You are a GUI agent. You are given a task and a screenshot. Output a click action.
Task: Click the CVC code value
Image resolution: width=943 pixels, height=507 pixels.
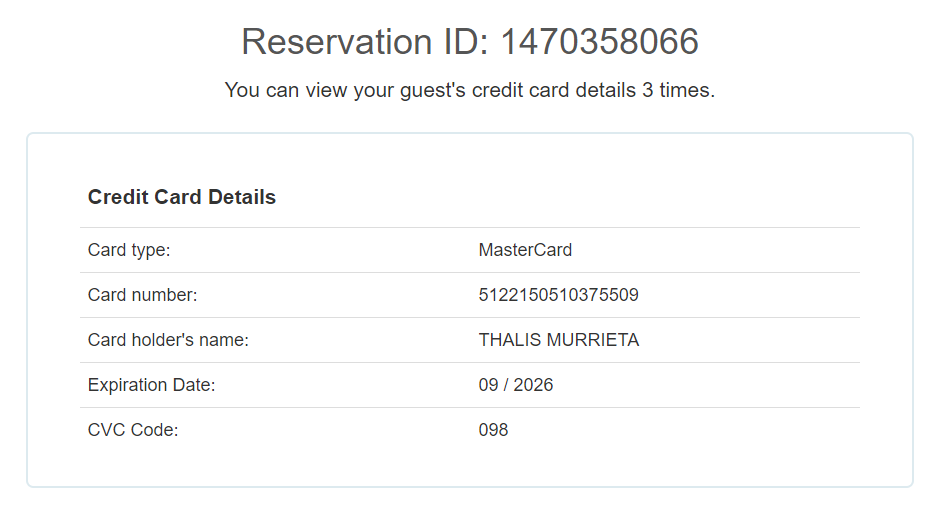493,430
